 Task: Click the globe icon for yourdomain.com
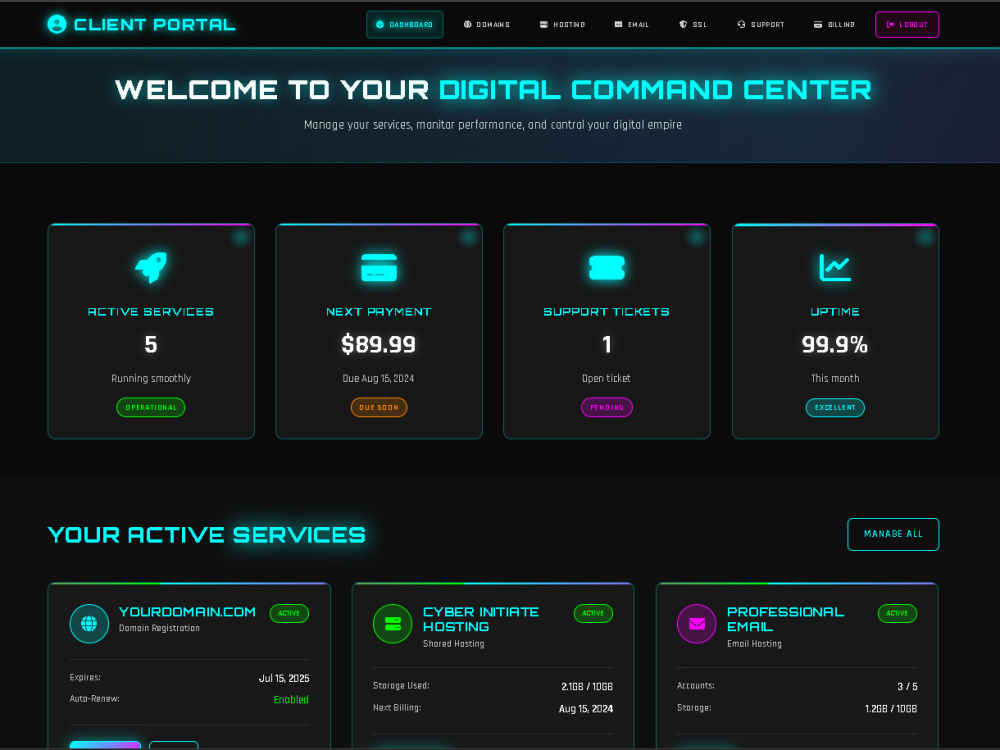point(89,623)
